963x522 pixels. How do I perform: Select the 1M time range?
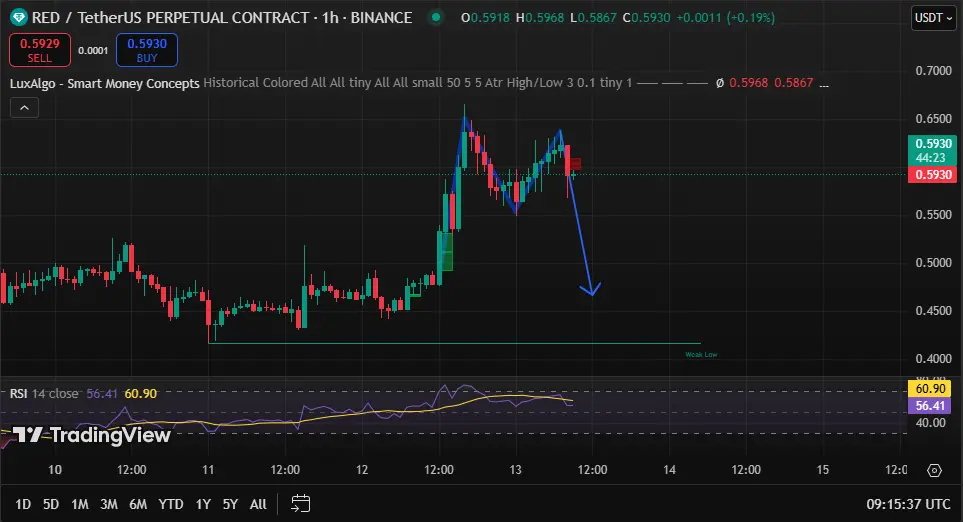80,504
